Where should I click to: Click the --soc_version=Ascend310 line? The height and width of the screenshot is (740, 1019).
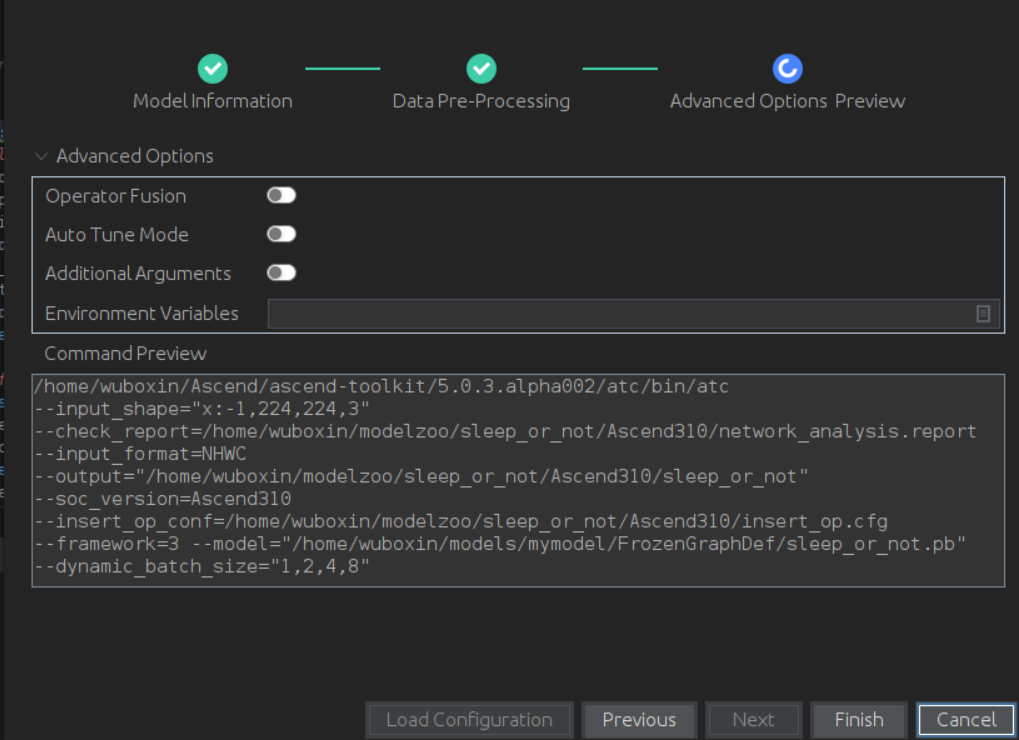(162, 499)
